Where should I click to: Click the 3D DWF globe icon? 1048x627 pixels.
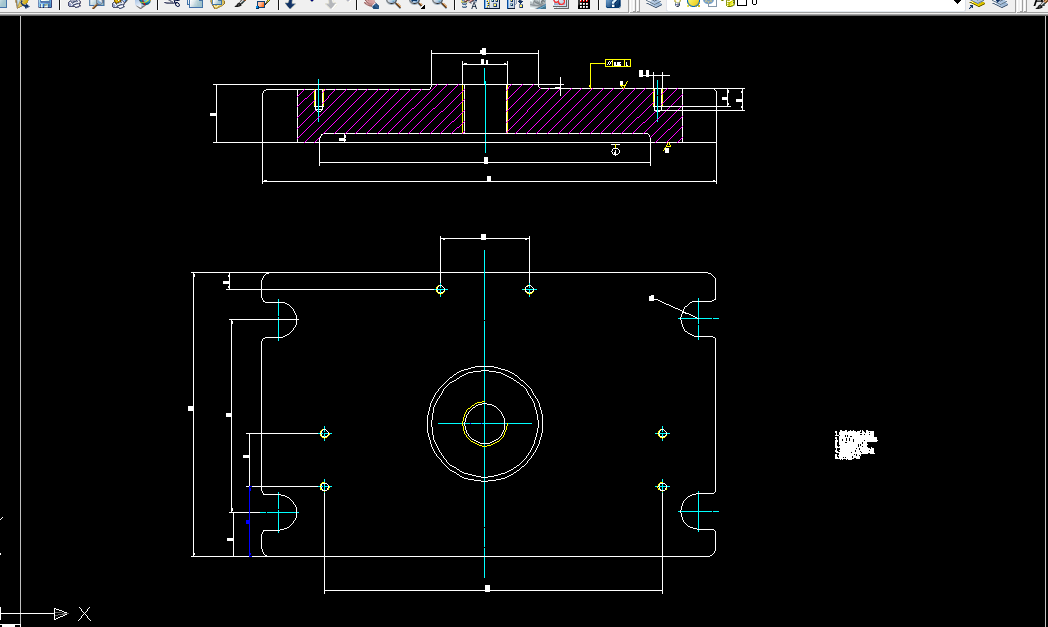(x=142, y=3)
